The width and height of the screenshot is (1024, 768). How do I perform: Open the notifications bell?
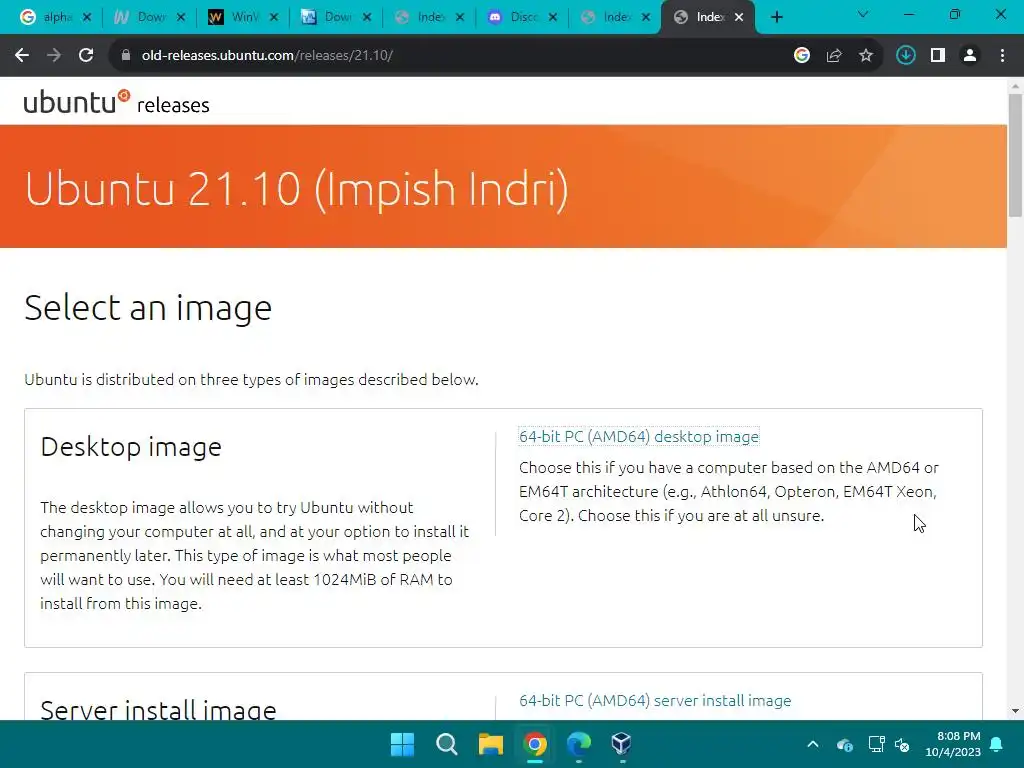(x=997, y=744)
